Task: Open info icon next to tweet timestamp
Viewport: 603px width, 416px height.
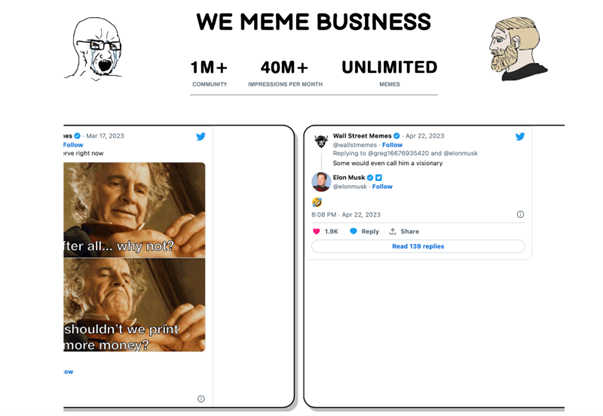Action: pyautogui.click(x=520, y=214)
